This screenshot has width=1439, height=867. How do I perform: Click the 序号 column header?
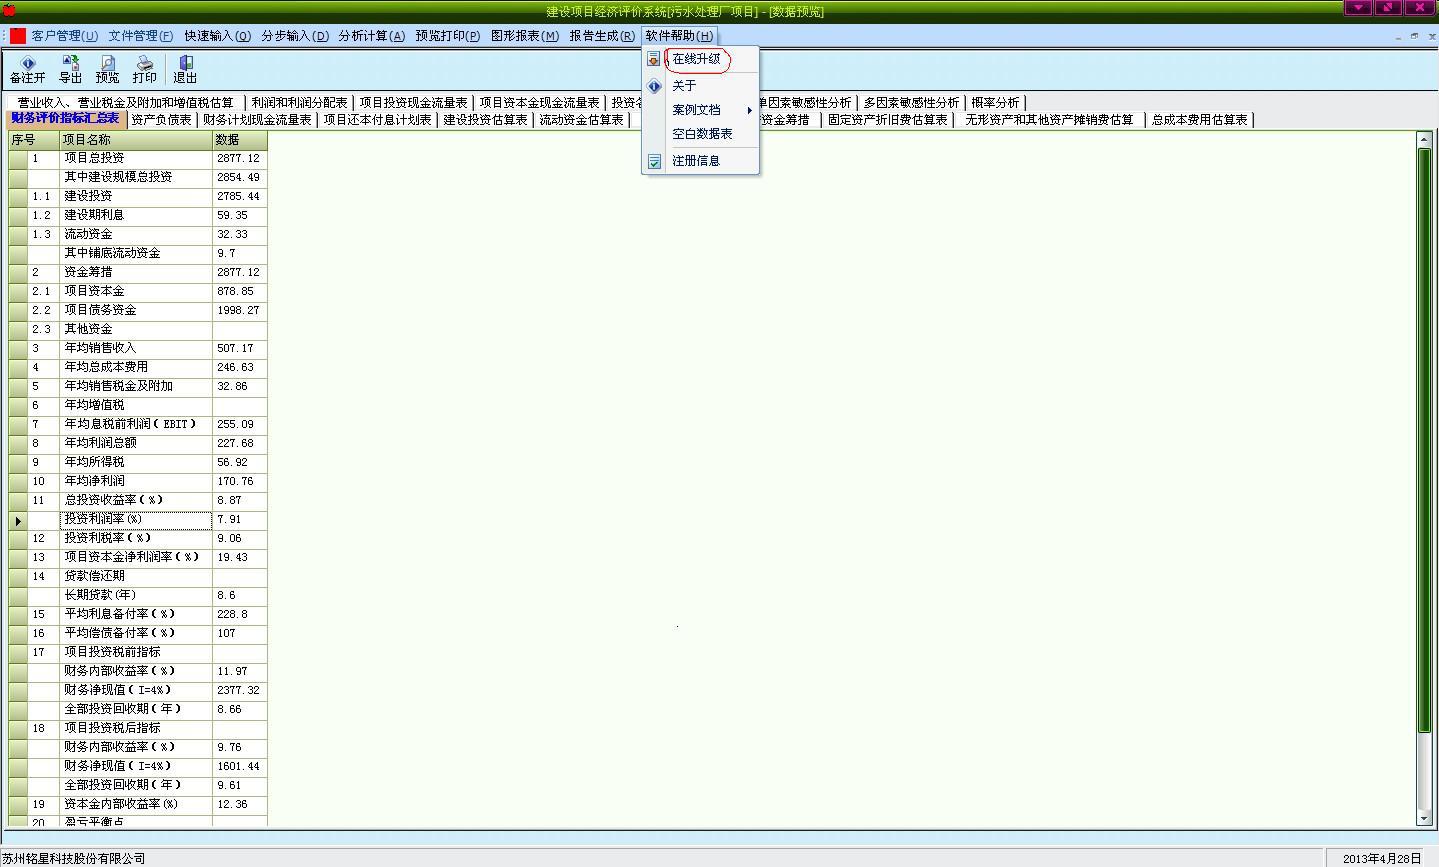[34, 140]
